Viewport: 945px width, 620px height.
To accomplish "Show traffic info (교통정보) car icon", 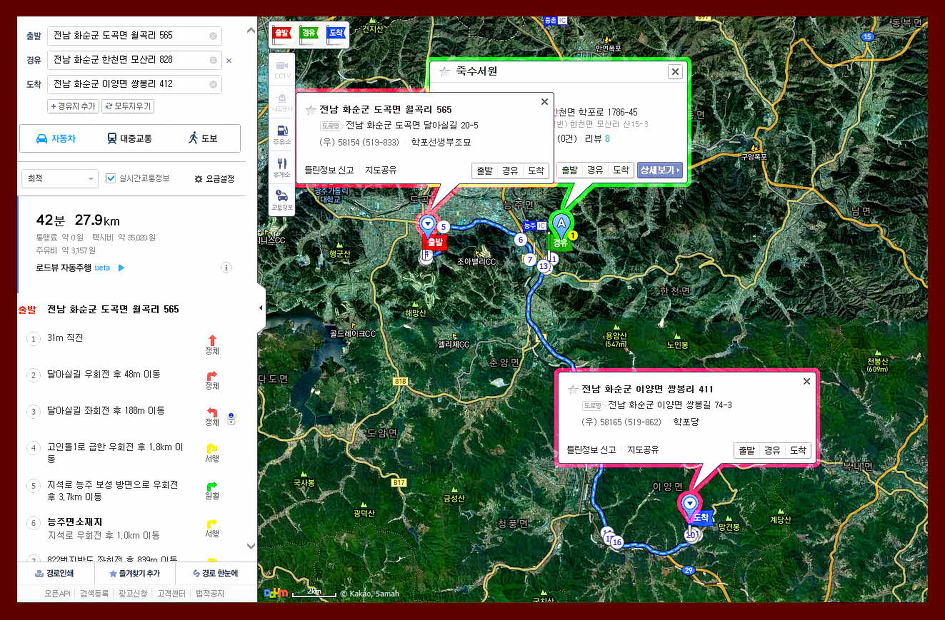I will pyautogui.click(x=281, y=200).
